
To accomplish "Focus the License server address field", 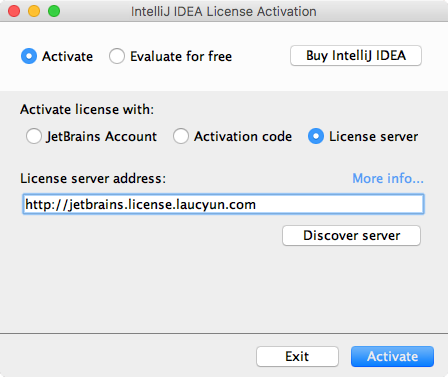I will click(223, 204).
